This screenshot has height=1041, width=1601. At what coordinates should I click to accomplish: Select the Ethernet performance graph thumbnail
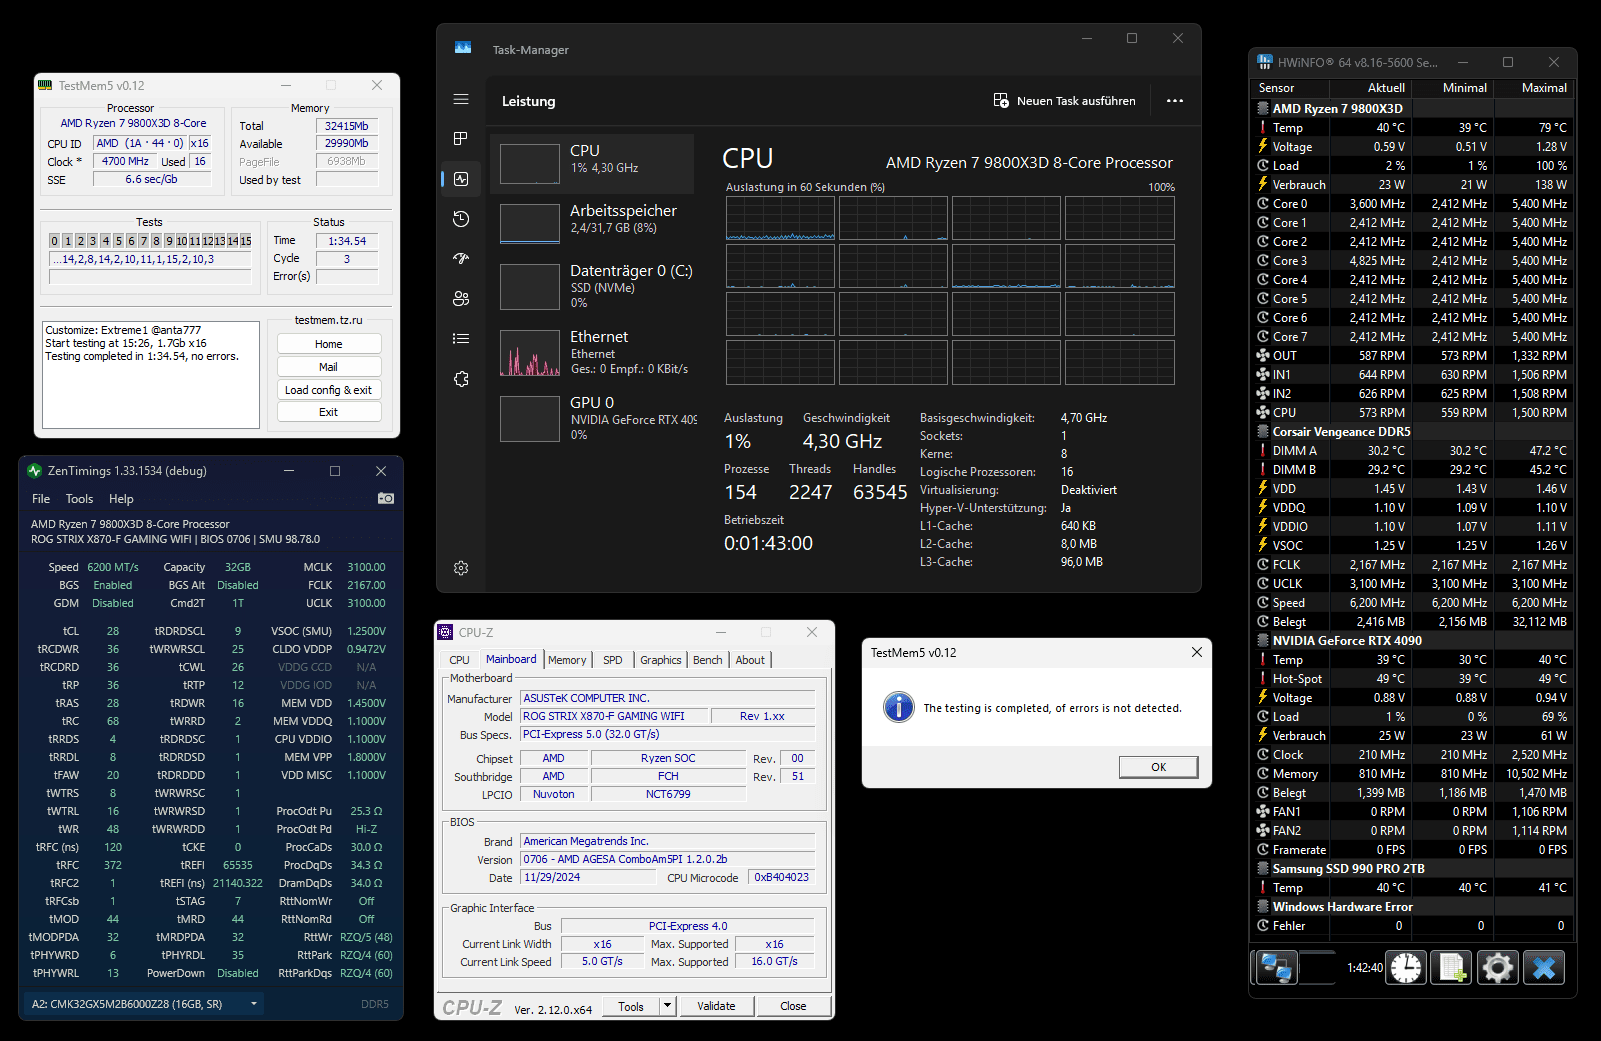530,353
